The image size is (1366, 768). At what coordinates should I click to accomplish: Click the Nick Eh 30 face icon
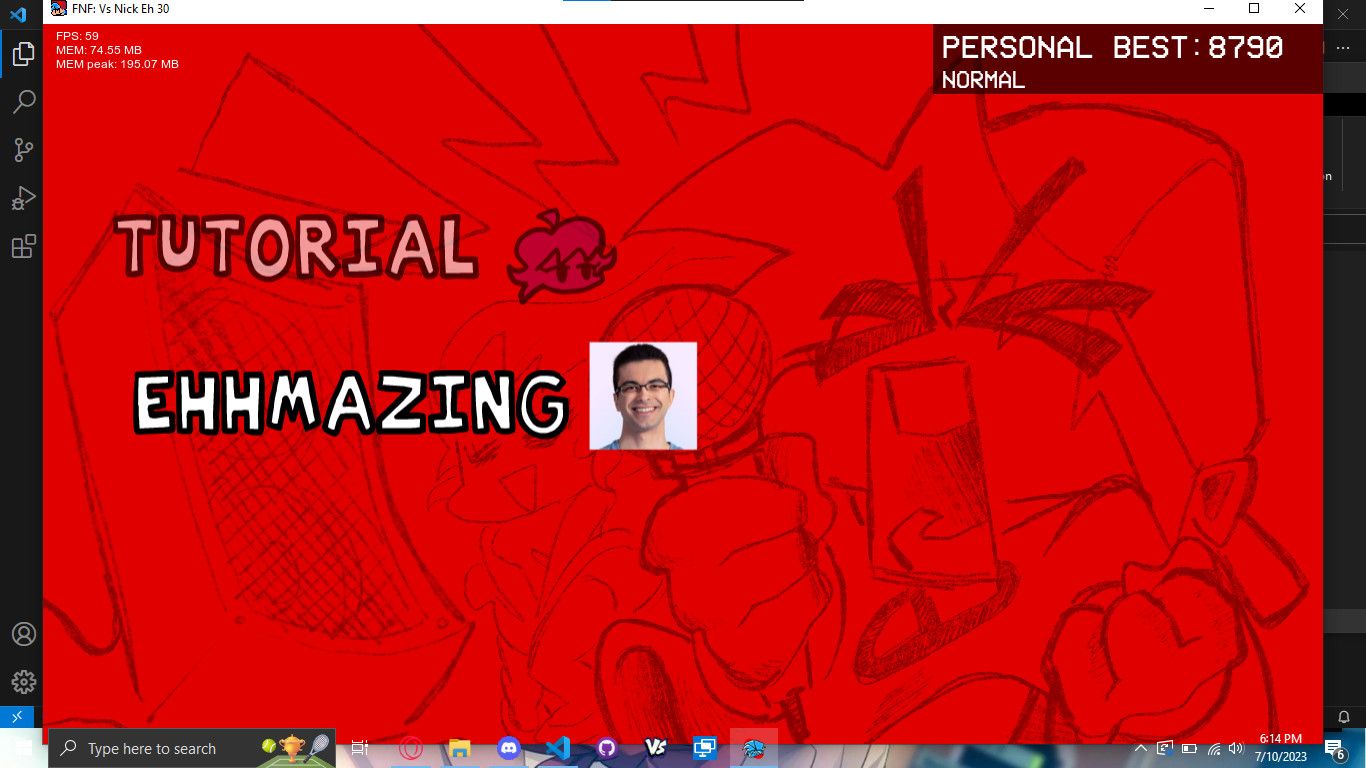click(643, 396)
